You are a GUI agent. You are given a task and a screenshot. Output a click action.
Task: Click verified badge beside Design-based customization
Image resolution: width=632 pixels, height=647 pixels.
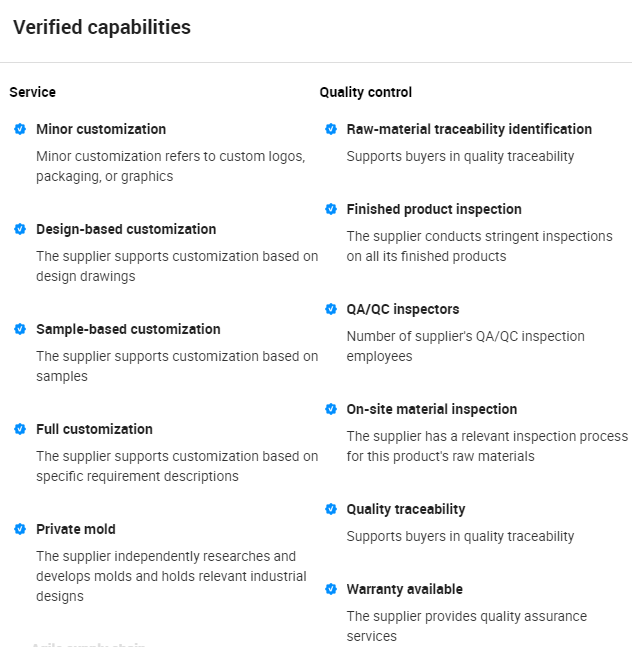[x=20, y=229]
